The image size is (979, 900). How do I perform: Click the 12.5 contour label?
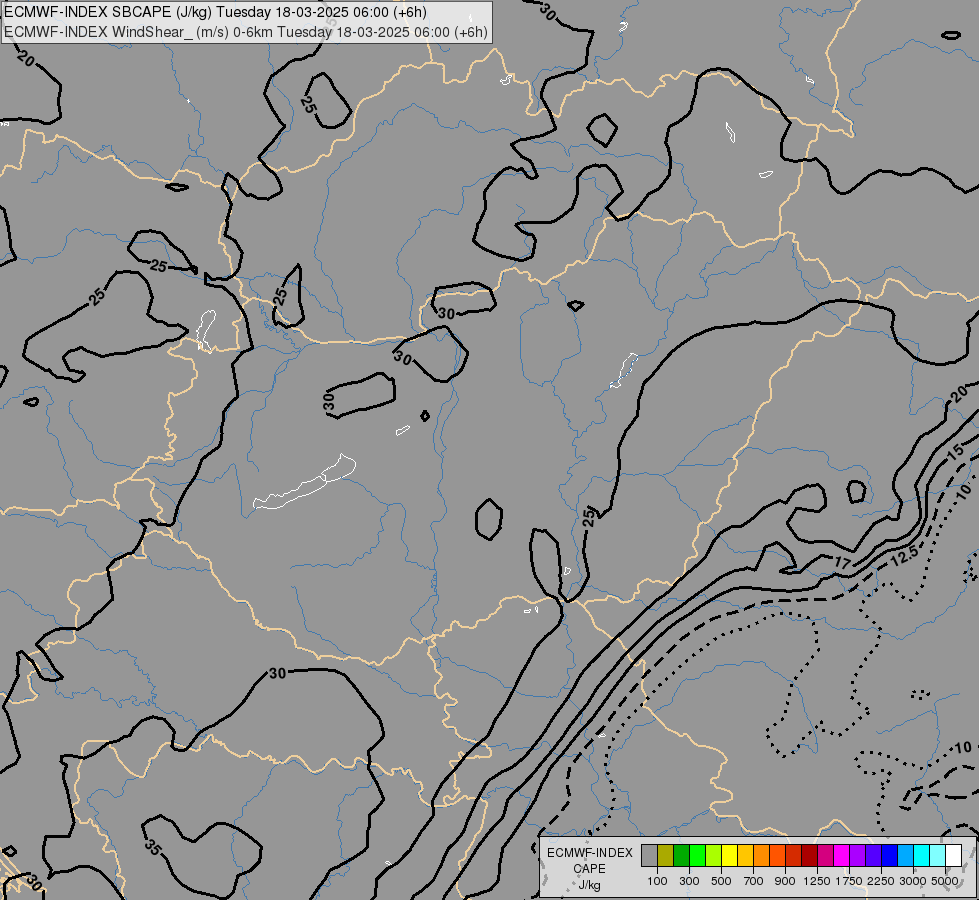(x=903, y=555)
